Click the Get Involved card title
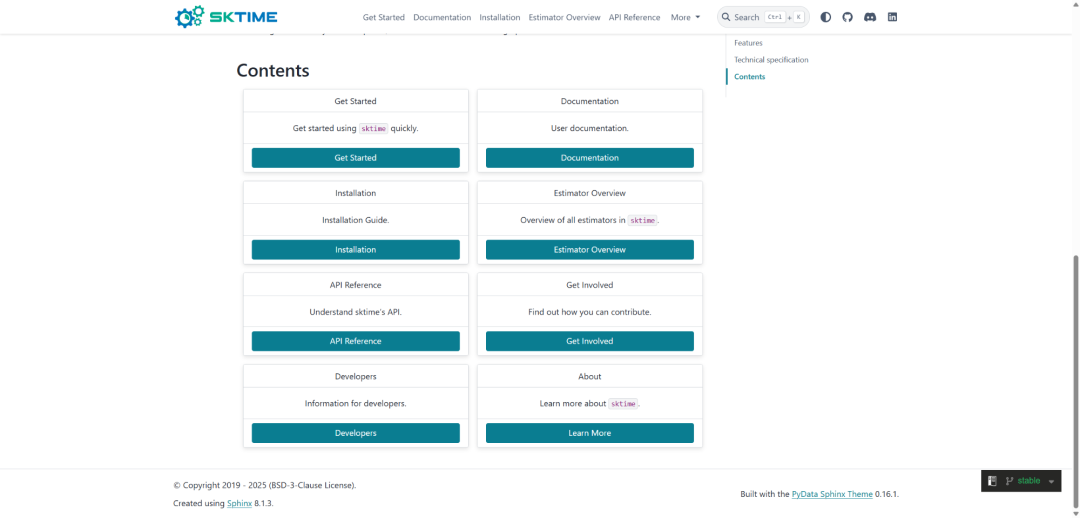This screenshot has width=1080, height=518. (590, 284)
